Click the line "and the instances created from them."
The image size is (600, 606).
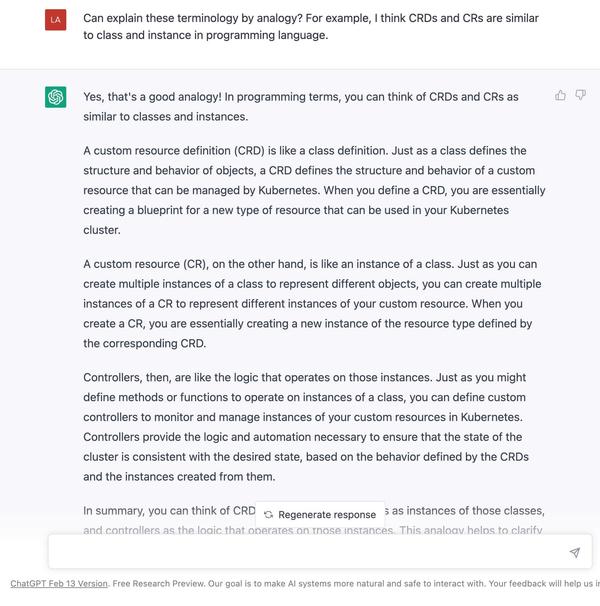coord(179,477)
